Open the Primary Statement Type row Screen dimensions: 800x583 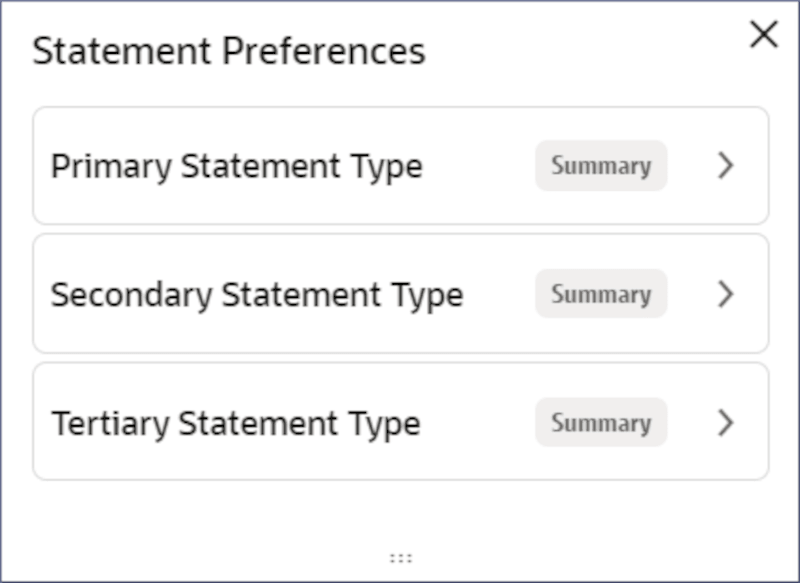[400, 166]
